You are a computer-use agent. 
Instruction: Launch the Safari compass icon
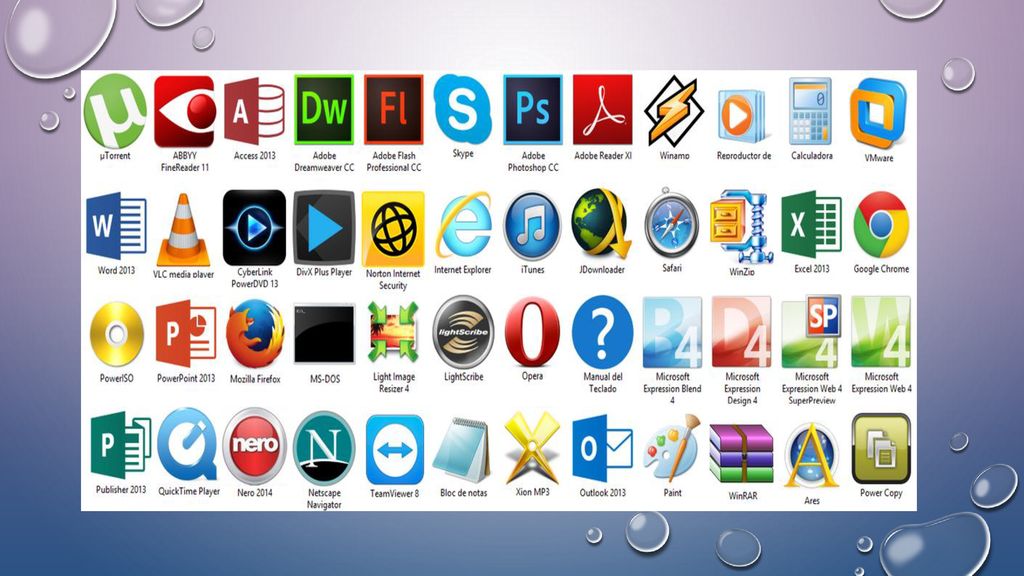pos(671,223)
